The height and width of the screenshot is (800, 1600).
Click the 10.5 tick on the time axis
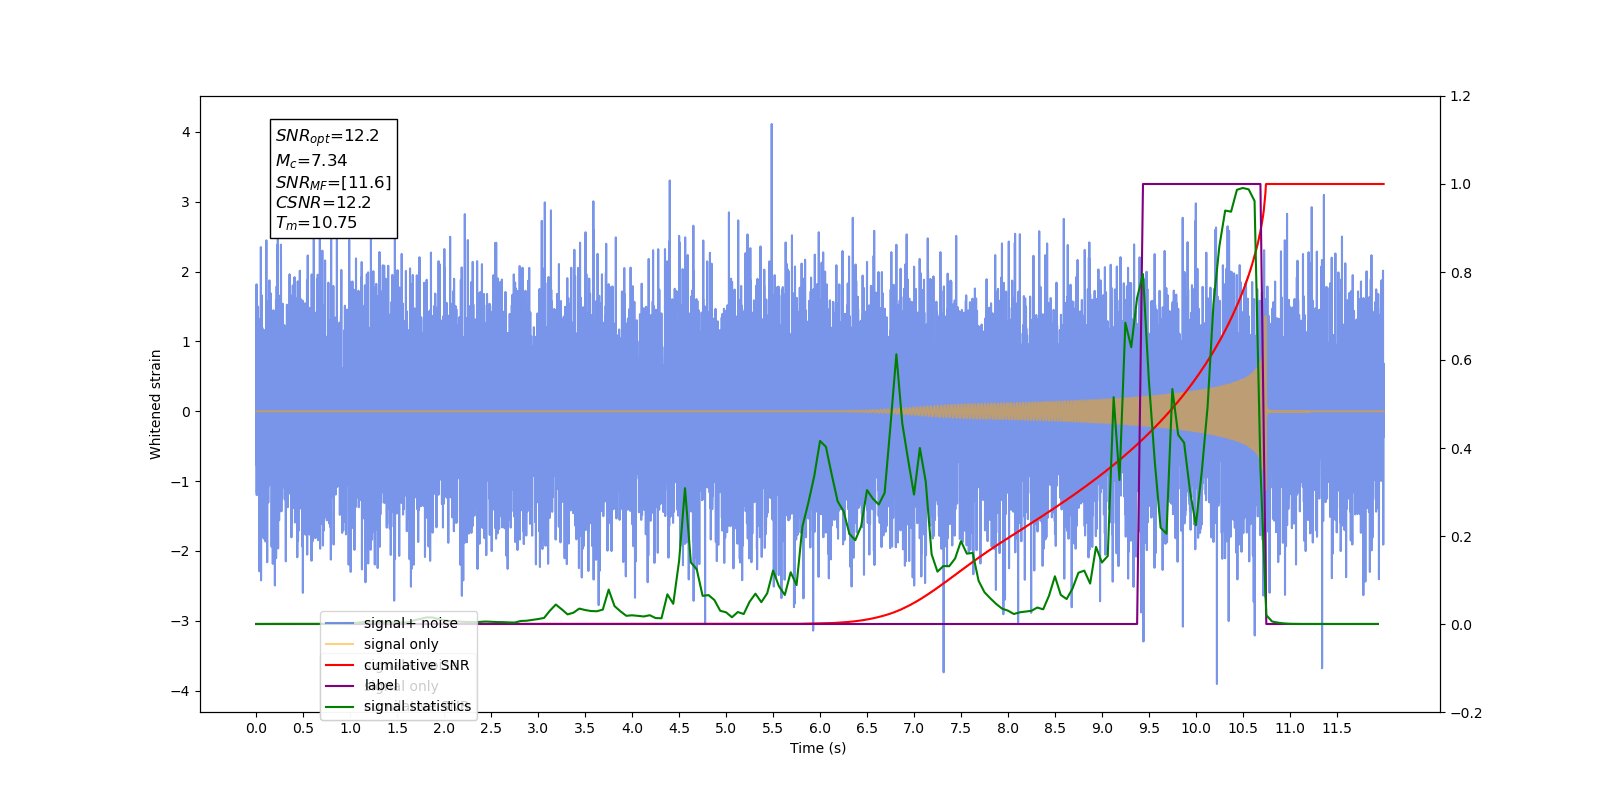click(x=1243, y=728)
